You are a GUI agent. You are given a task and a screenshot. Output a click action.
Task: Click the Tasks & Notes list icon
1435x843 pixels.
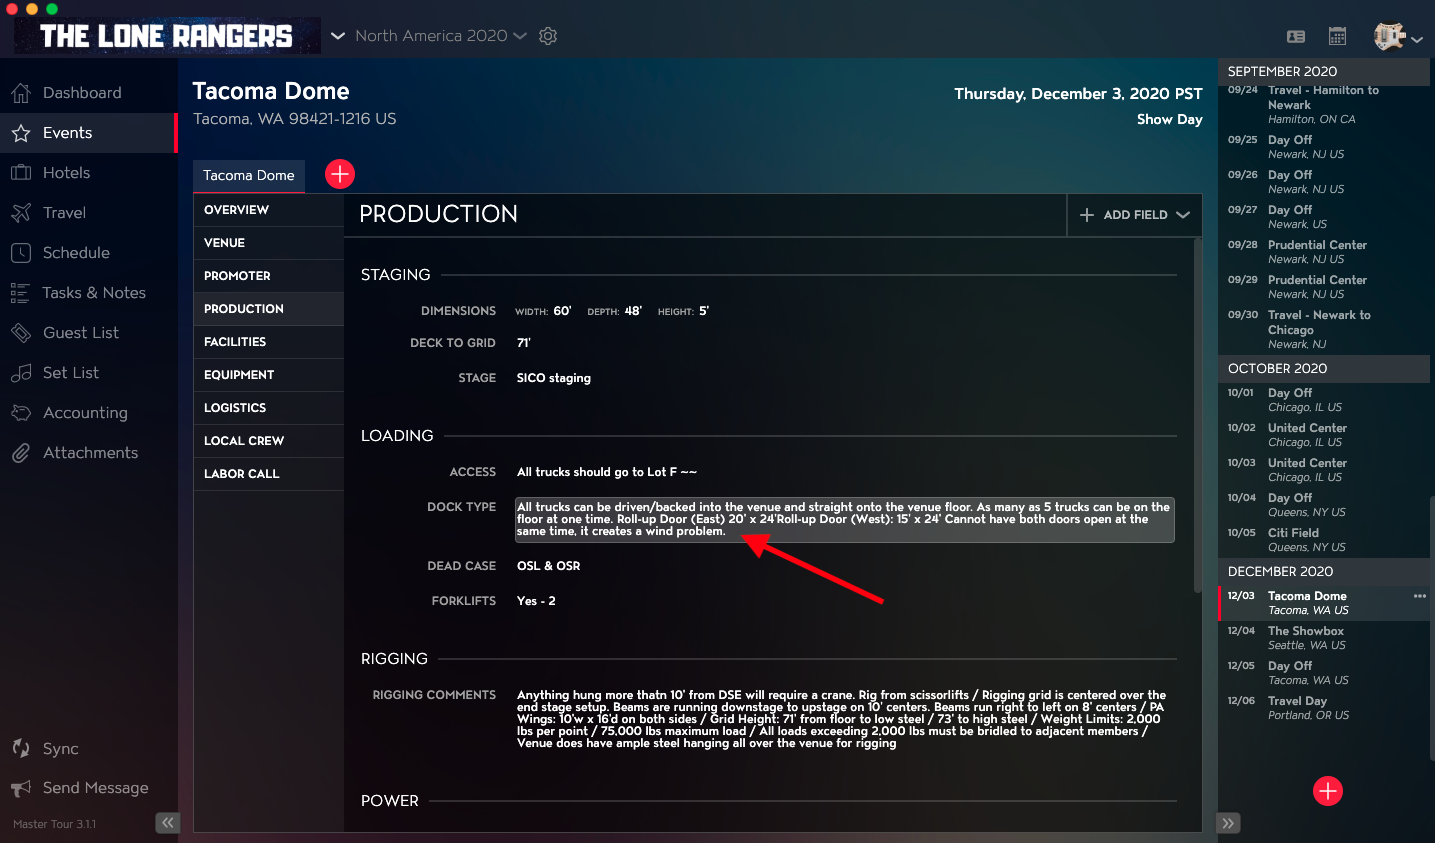(21, 293)
